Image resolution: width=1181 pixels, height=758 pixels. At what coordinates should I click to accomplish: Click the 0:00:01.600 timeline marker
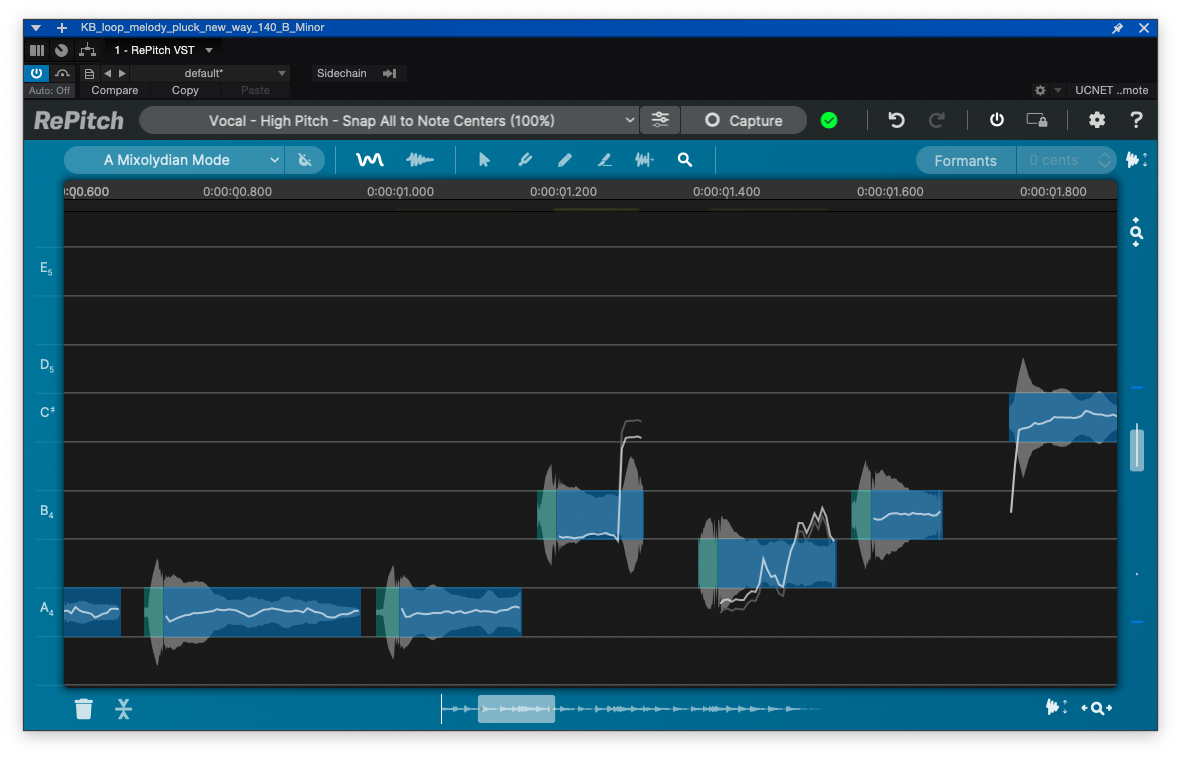pos(890,191)
